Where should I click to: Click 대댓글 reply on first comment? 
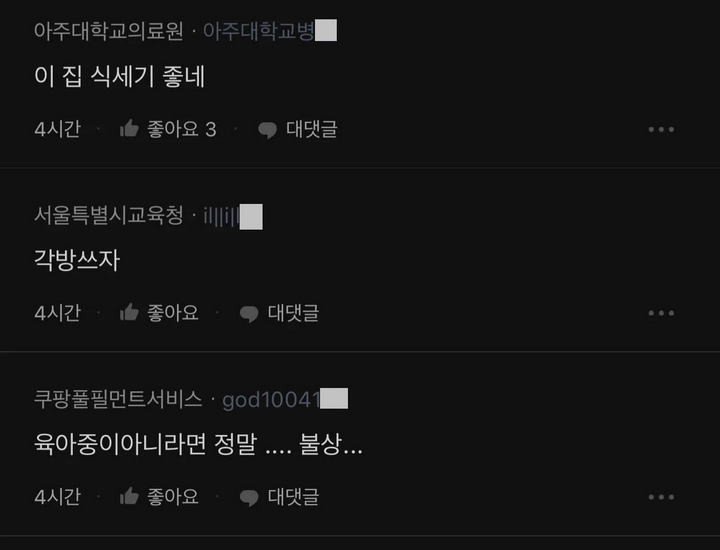pyautogui.click(x=312, y=129)
